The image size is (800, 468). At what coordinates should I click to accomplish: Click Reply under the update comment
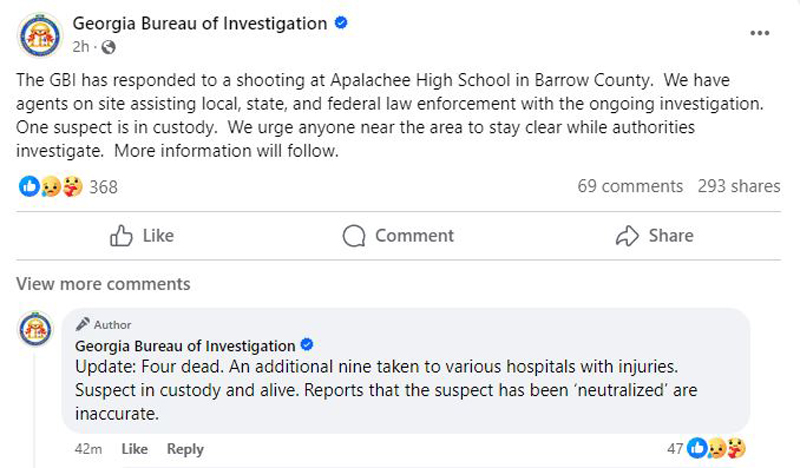tap(185, 449)
